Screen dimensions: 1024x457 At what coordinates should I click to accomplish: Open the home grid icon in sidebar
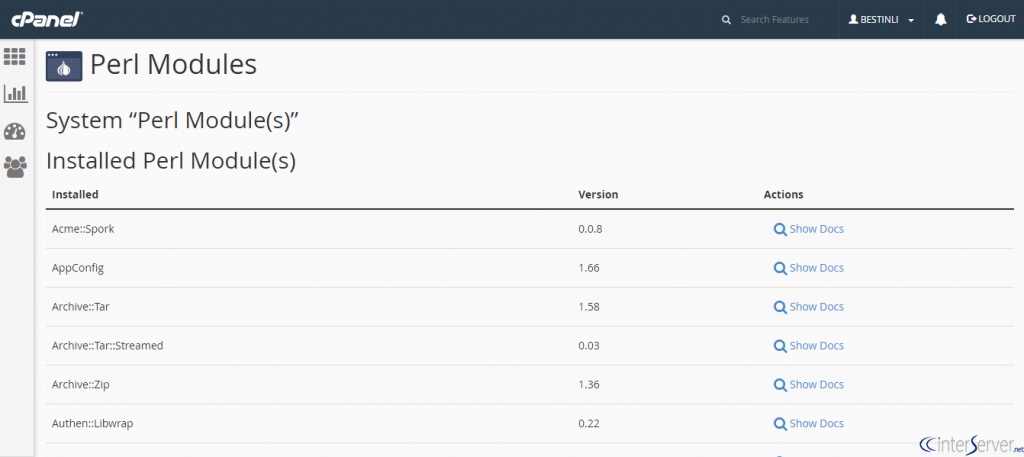point(14,57)
